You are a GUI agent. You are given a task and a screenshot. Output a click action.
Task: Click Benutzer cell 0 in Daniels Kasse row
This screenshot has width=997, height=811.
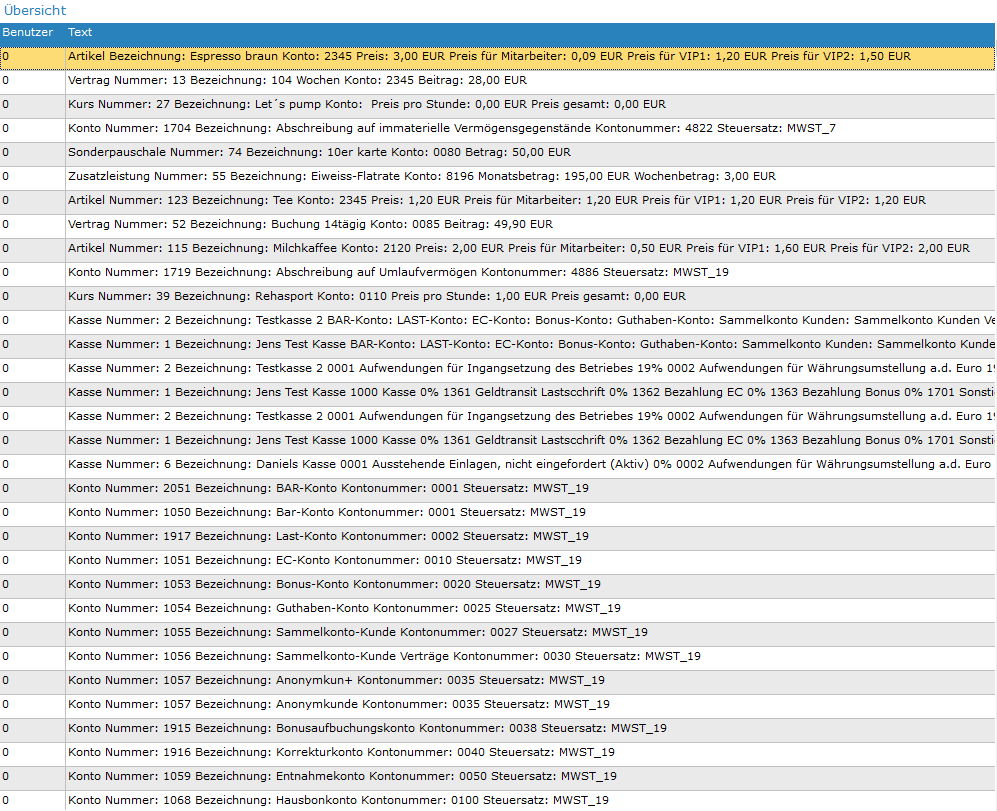[32, 464]
